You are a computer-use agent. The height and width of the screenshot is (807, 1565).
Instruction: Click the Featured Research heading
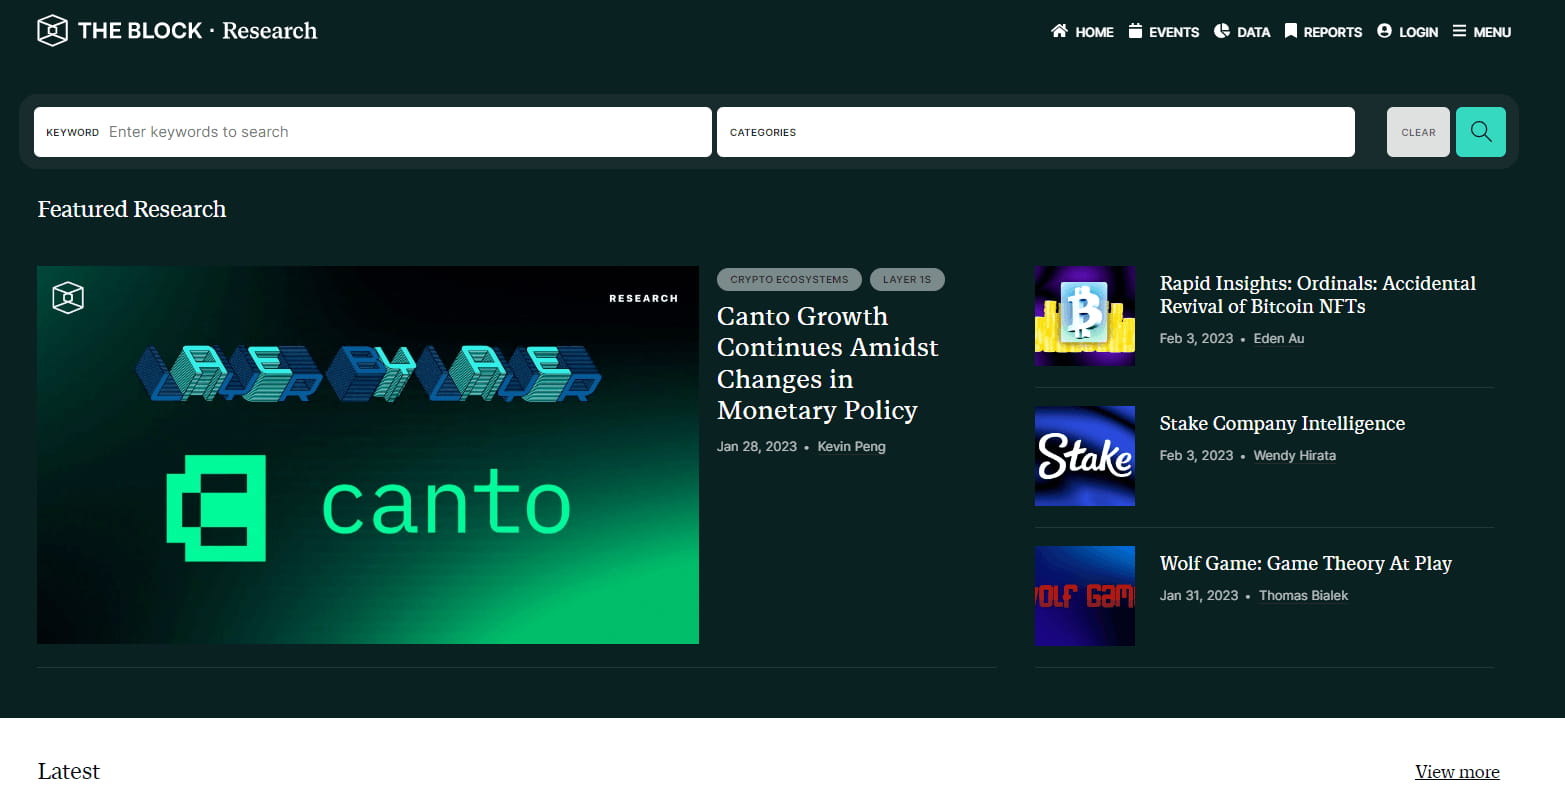pos(132,209)
